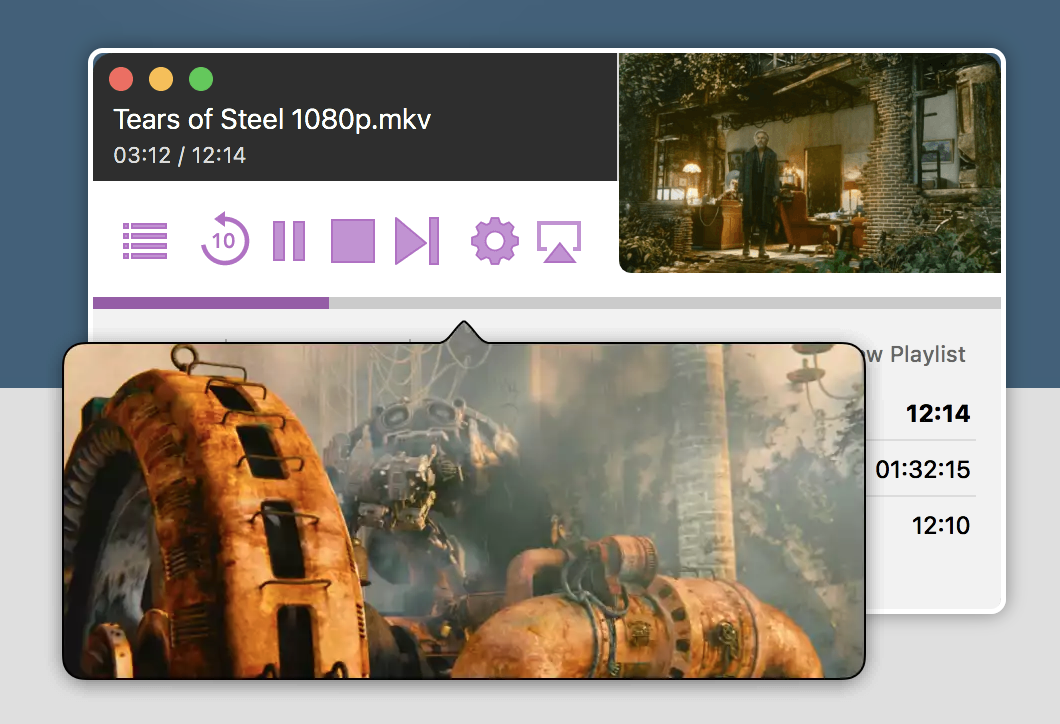This screenshot has height=724, width=1060.
Task: Click the purple playback progress bar
Action: coord(211,303)
